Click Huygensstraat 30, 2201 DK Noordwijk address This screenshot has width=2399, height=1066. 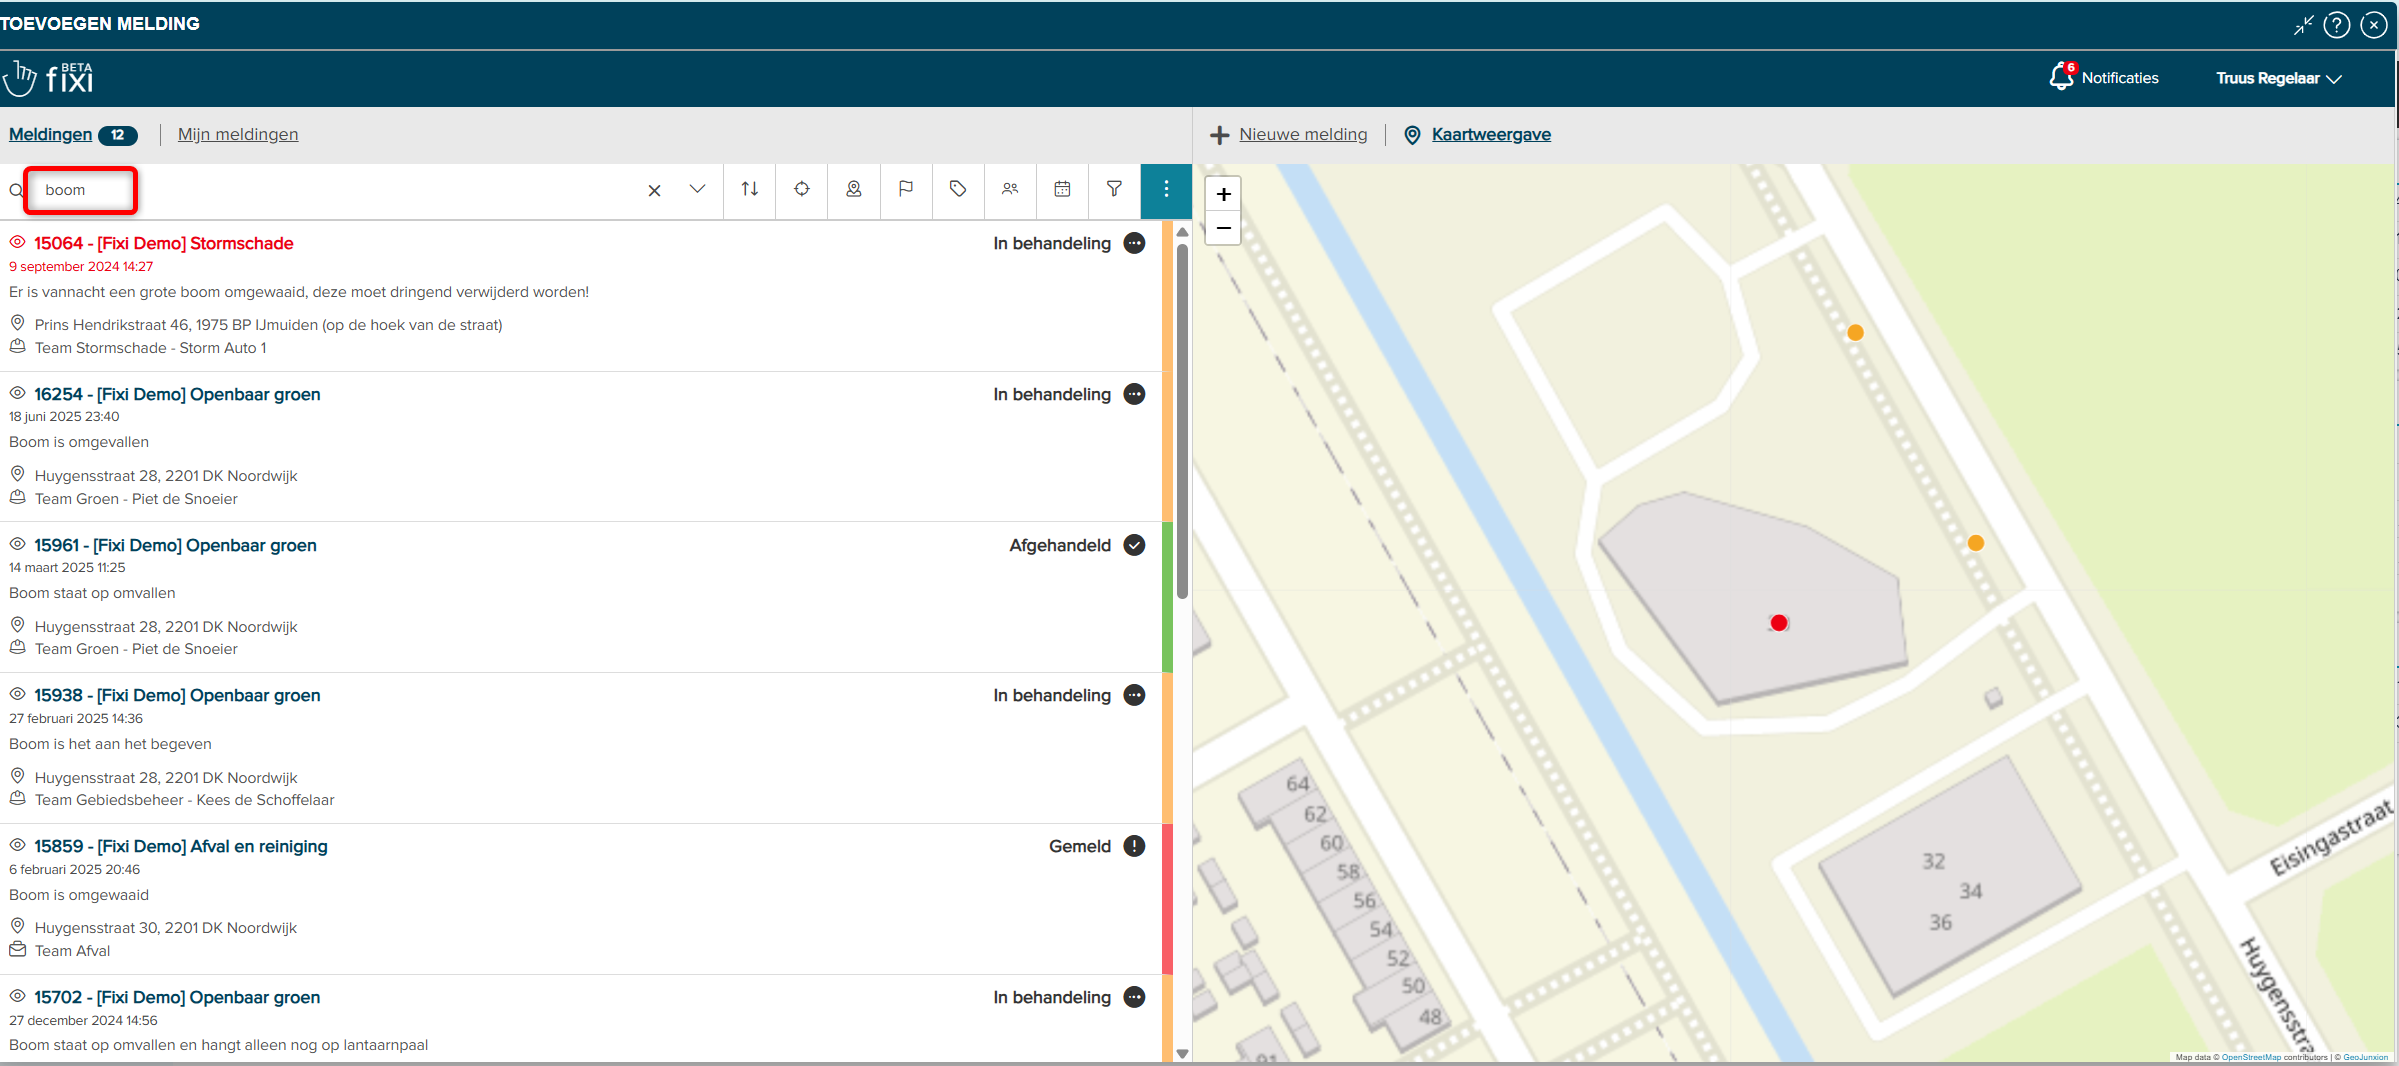(166, 928)
